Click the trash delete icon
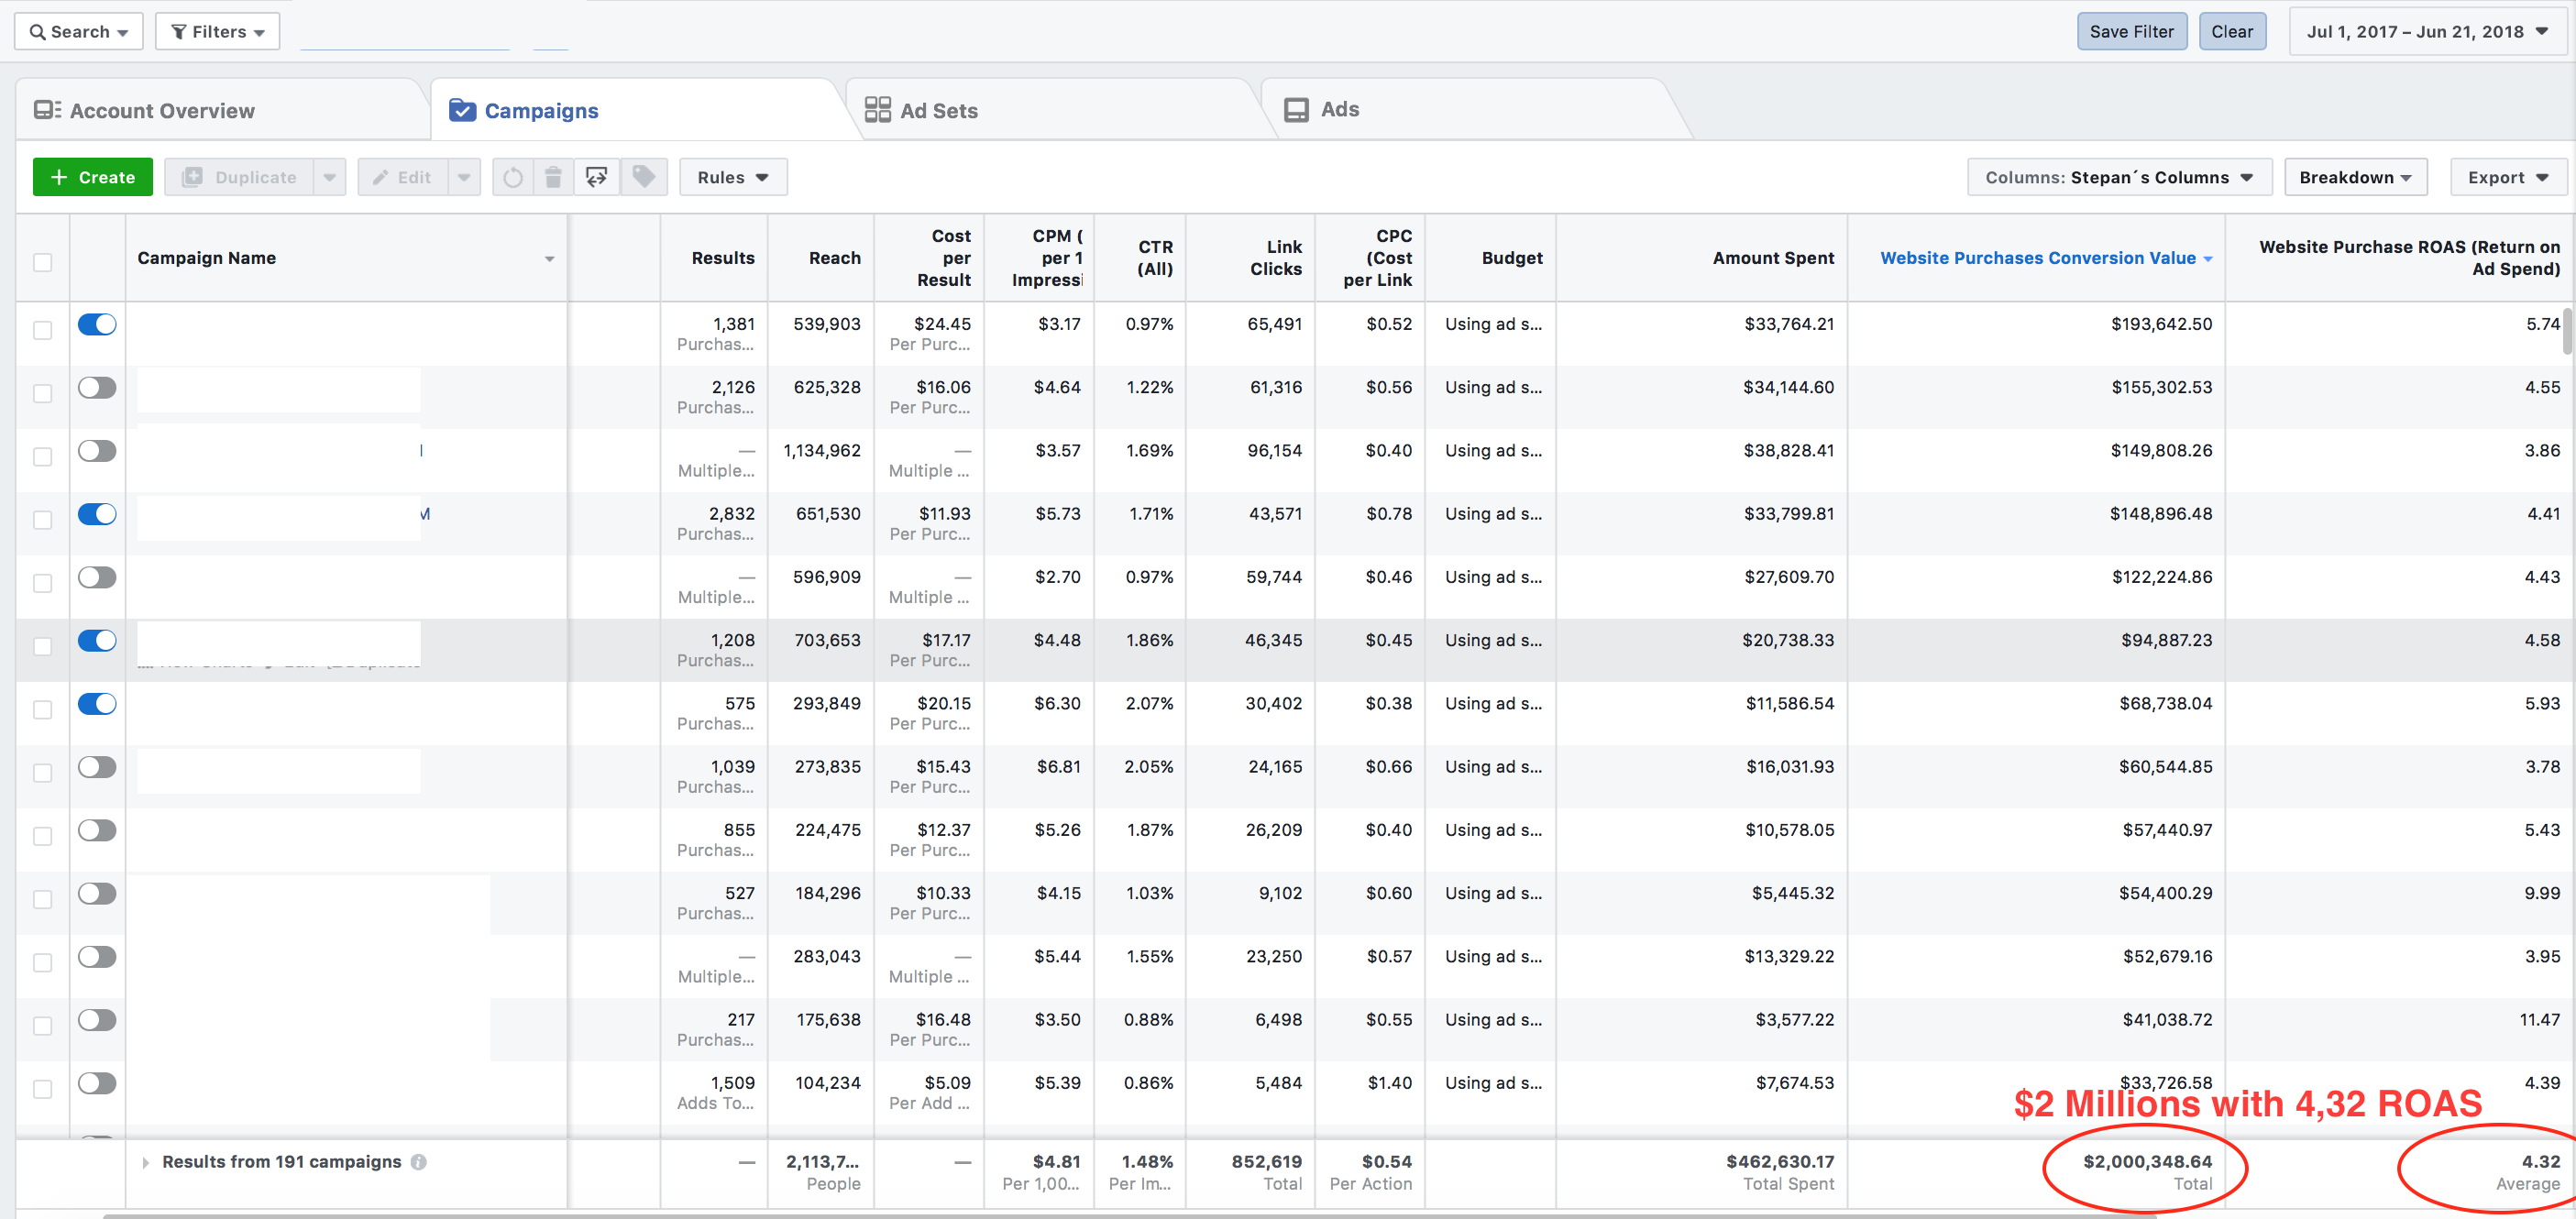The width and height of the screenshot is (2576, 1219). click(x=553, y=177)
